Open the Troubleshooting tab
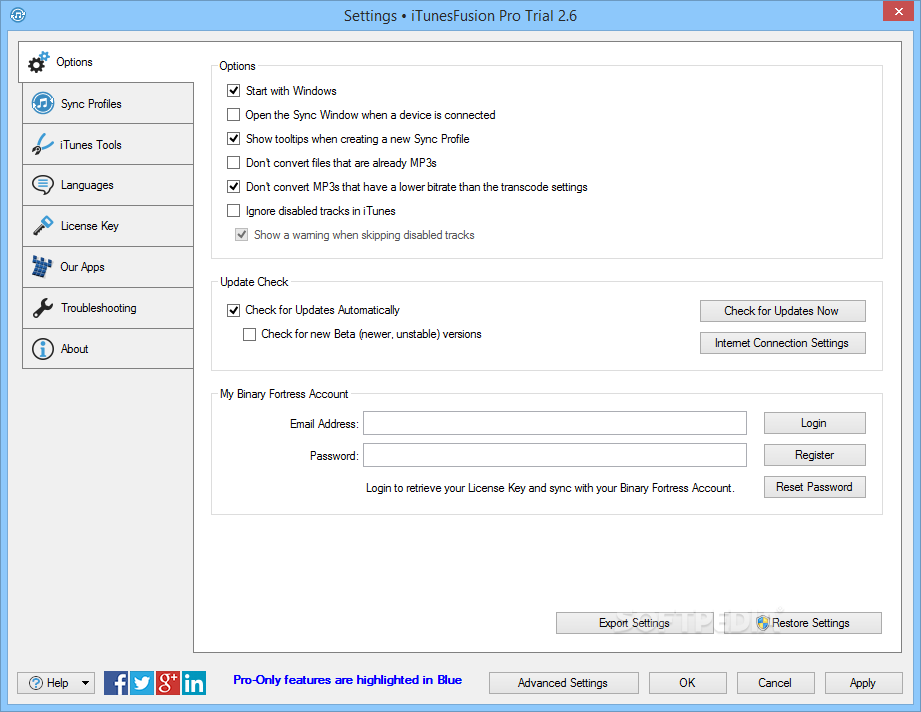This screenshot has width=921, height=712. [x=107, y=308]
